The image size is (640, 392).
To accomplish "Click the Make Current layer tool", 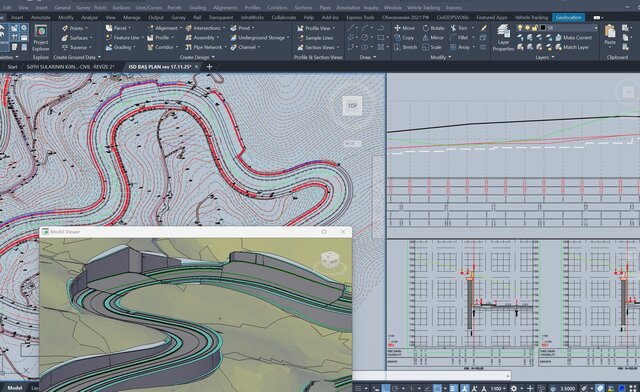I will (x=573, y=37).
